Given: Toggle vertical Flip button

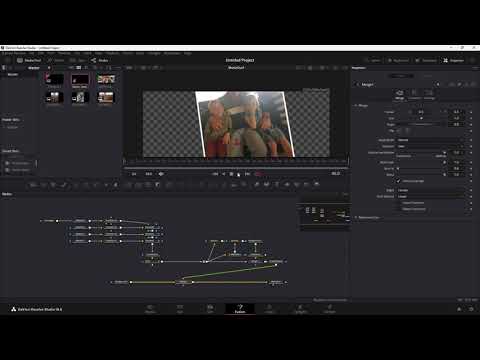Looking at the screenshot, I should pos(406,131).
